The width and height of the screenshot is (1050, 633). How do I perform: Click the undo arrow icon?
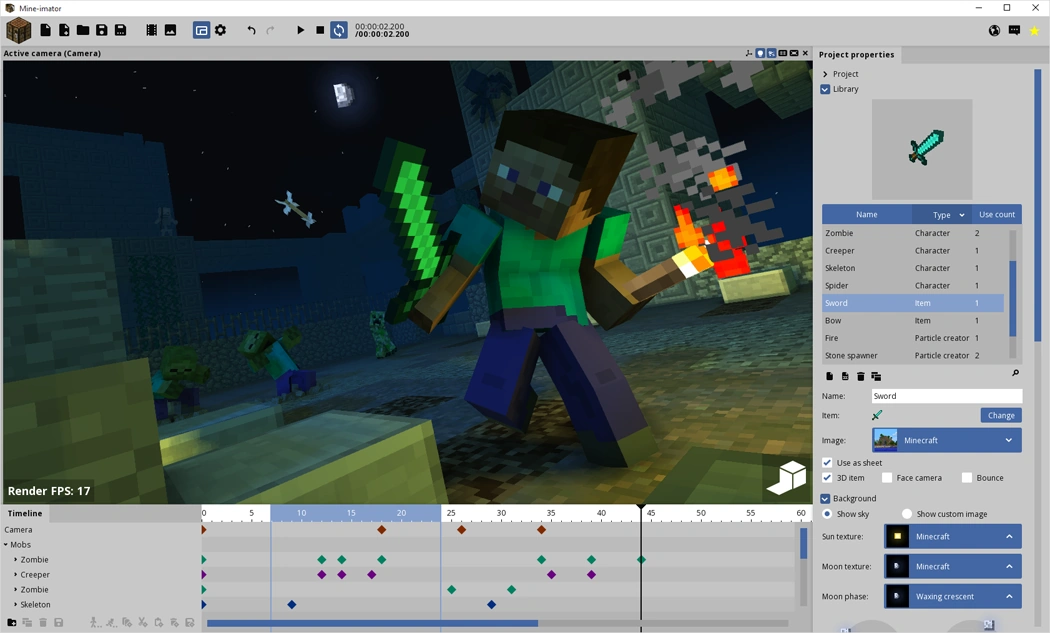251,30
